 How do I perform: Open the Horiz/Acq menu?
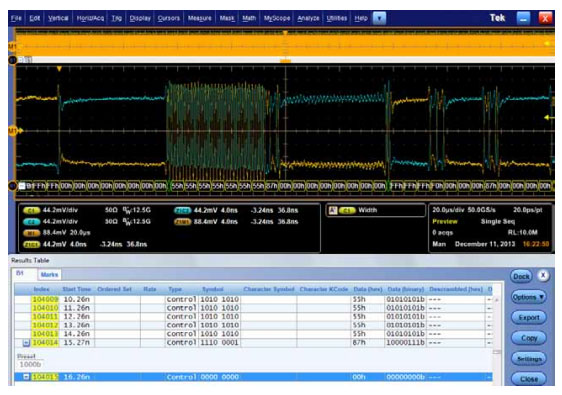(x=90, y=18)
